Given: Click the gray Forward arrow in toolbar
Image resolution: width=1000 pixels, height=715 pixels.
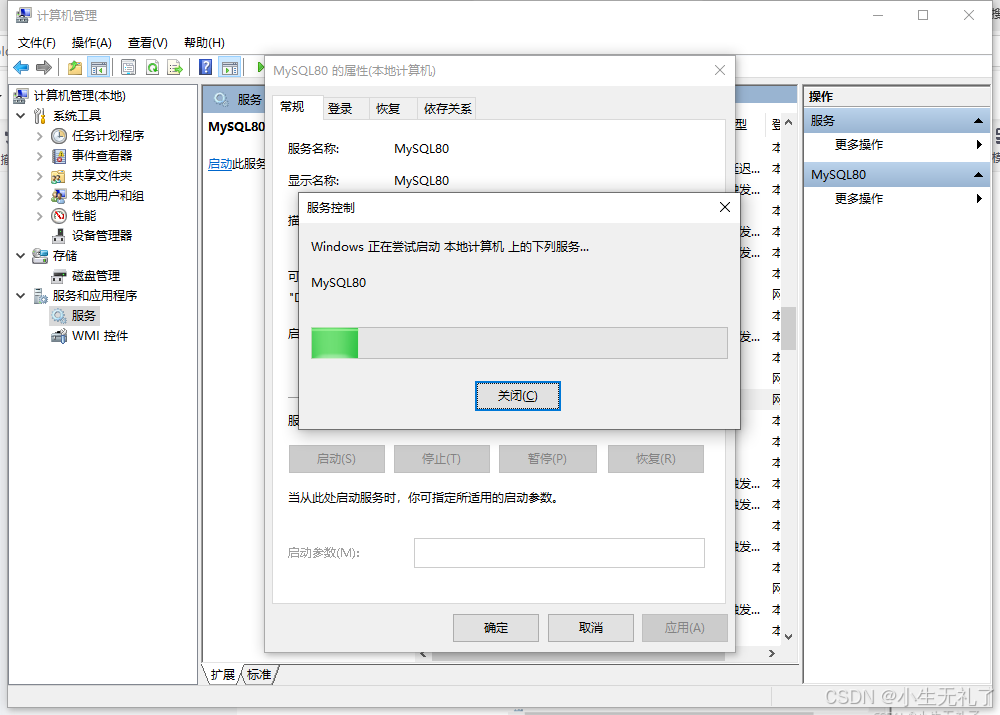Looking at the screenshot, I should click(x=44, y=67).
